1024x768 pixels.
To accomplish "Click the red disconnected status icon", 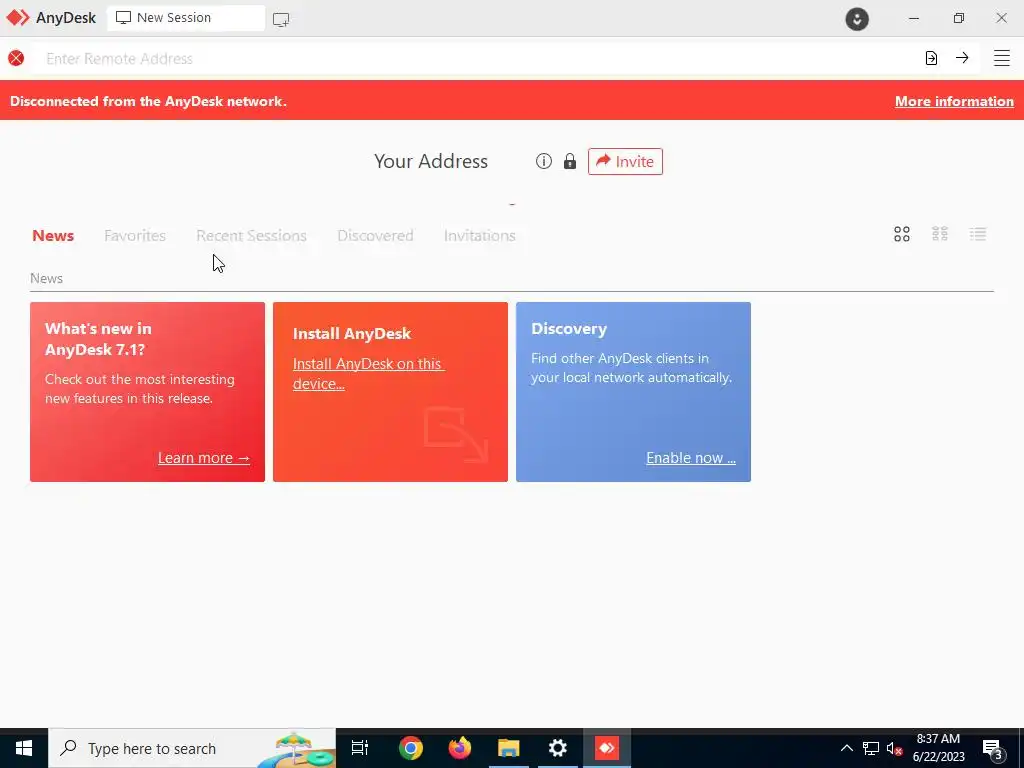I will (16, 58).
